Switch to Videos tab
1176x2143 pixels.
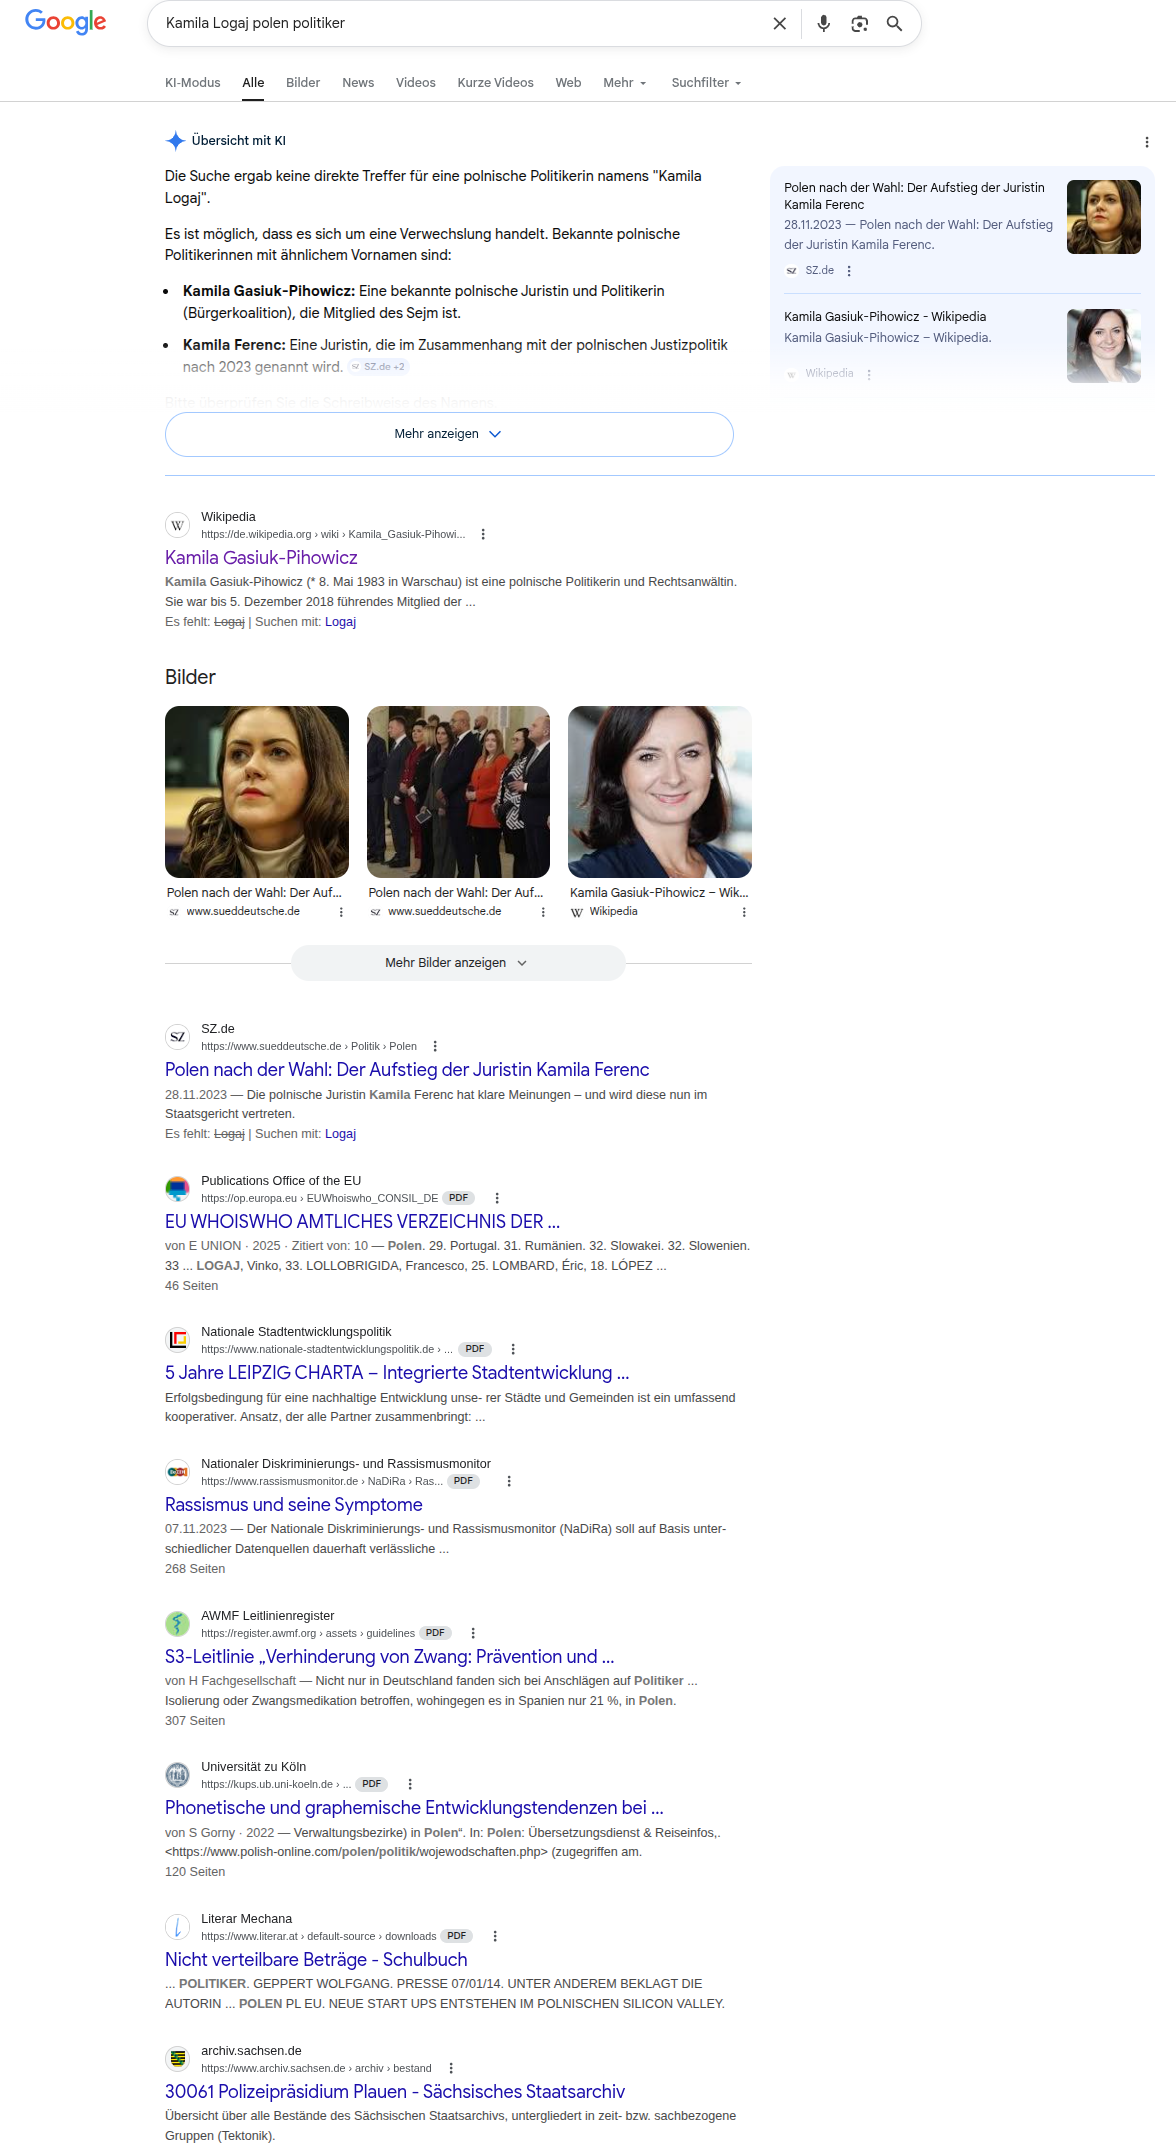[416, 82]
